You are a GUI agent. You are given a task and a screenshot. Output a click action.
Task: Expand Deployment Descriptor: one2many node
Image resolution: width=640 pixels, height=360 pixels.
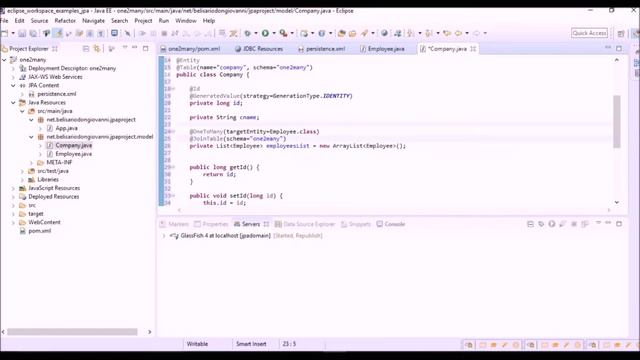[x=13, y=68]
